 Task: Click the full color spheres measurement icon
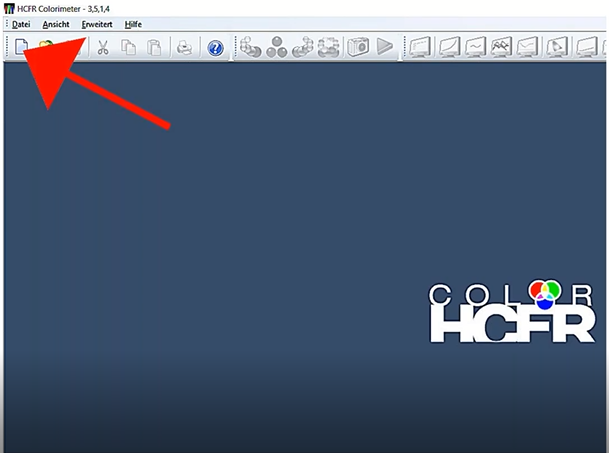329,47
